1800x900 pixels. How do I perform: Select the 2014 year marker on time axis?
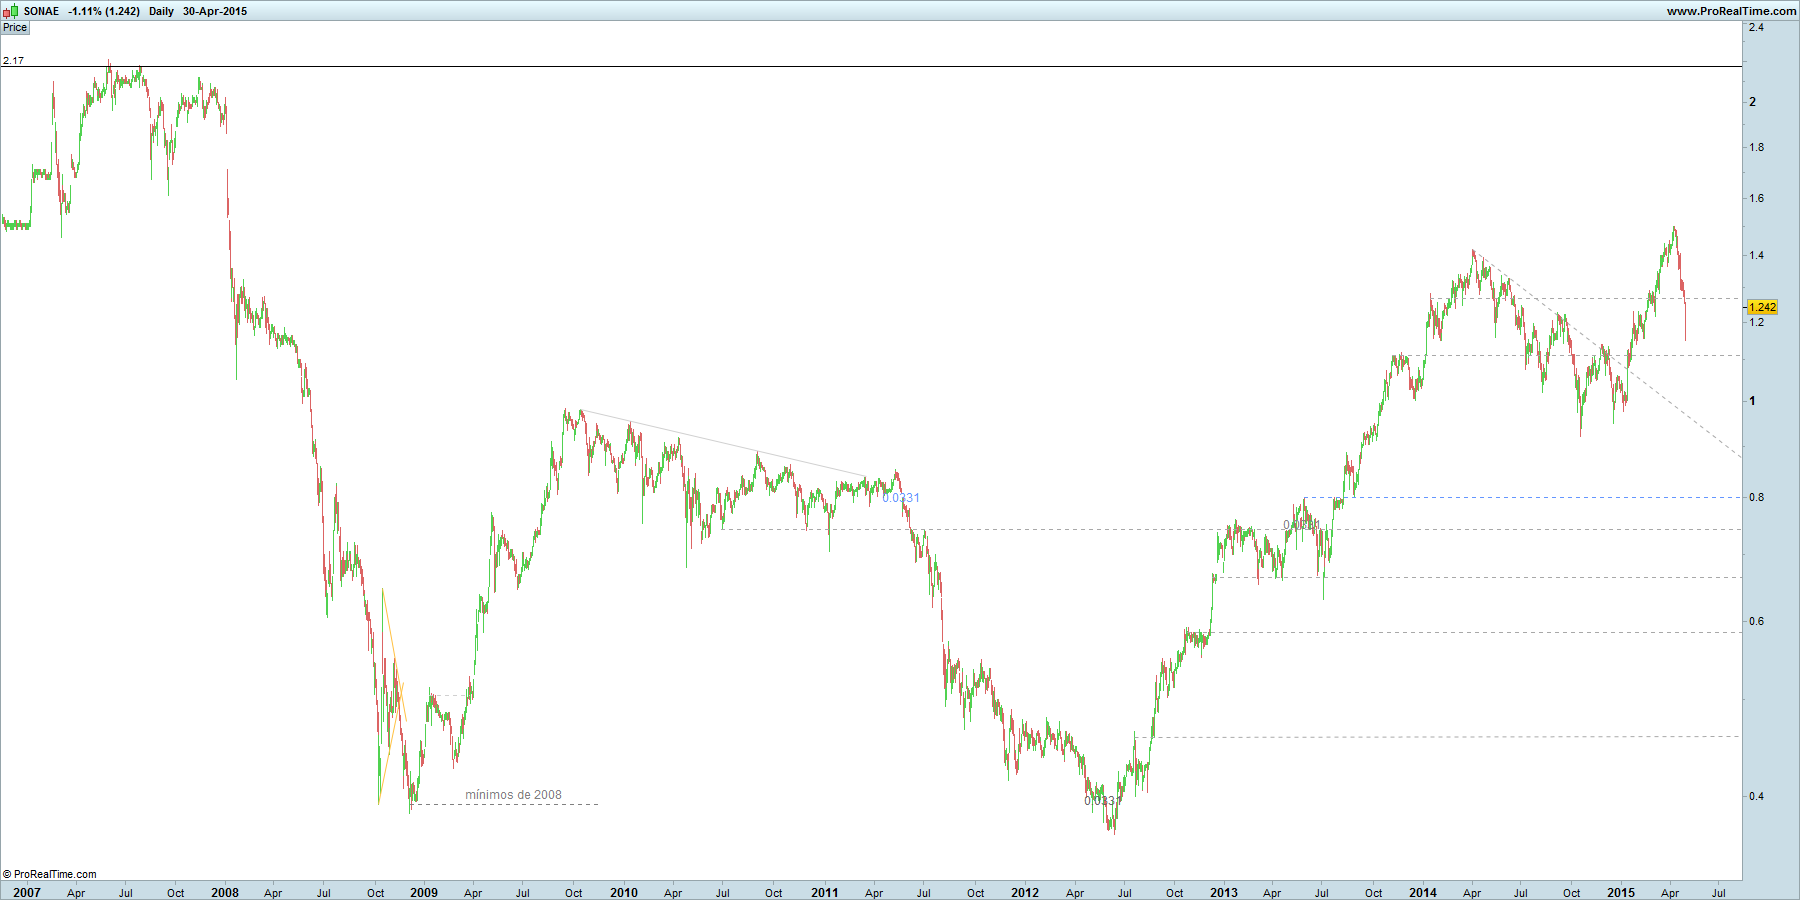click(1423, 892)
